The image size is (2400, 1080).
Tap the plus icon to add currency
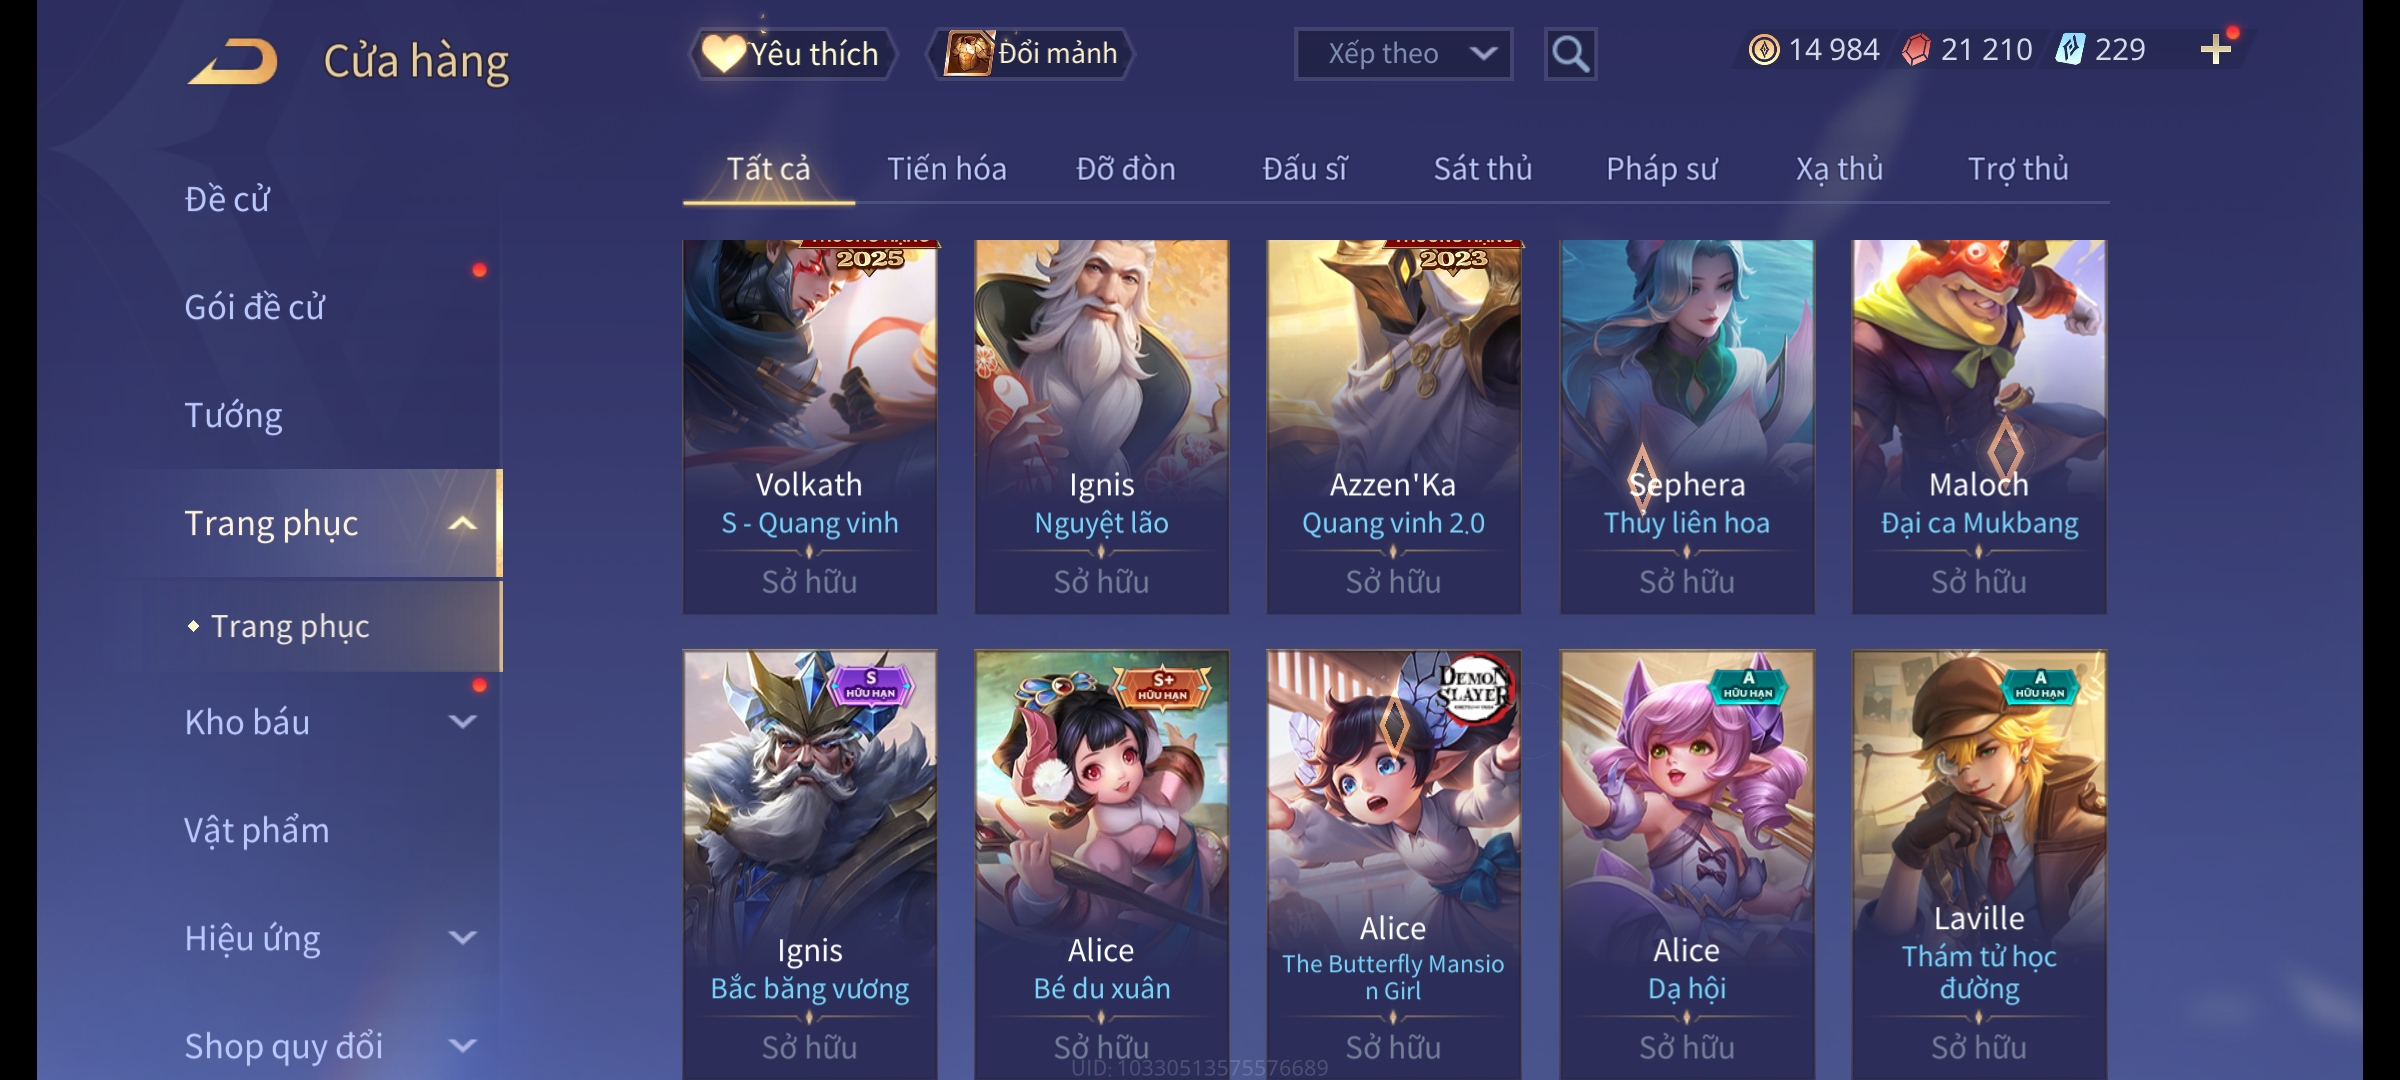[x=2216, y=50]
